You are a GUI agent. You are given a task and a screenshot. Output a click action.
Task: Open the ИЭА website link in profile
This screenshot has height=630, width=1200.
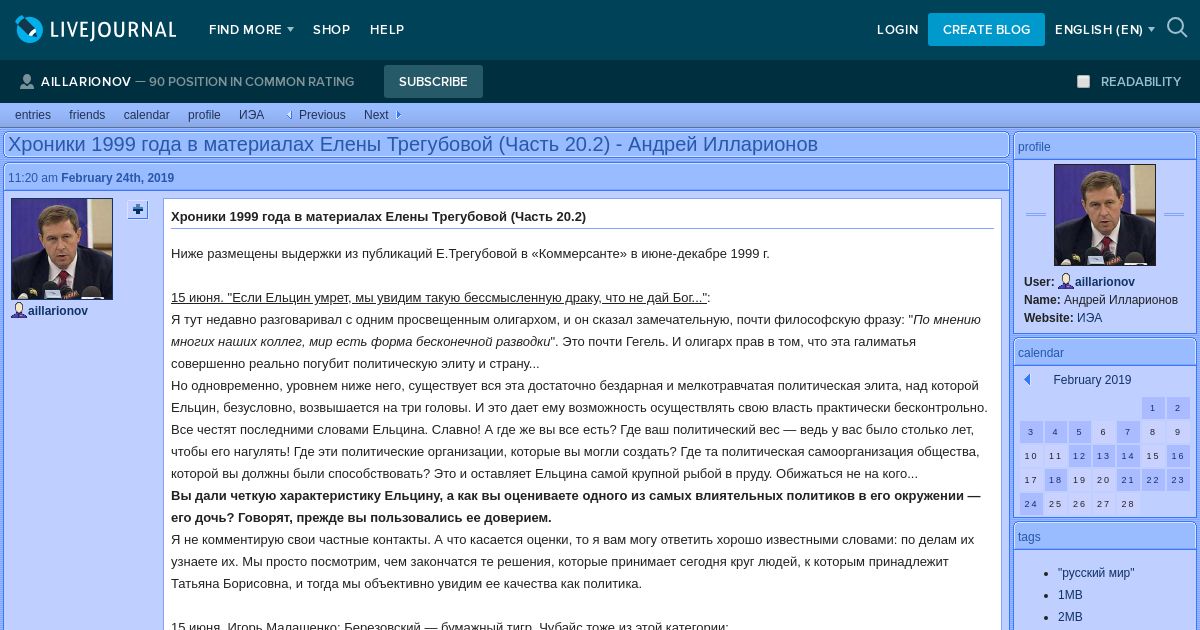click(1090, 318)
